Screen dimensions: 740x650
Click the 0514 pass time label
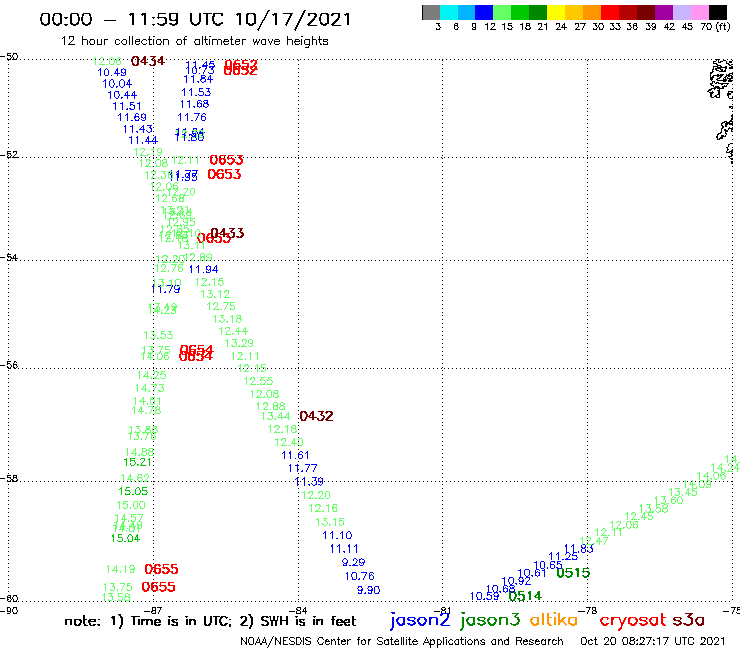(525, 596)
